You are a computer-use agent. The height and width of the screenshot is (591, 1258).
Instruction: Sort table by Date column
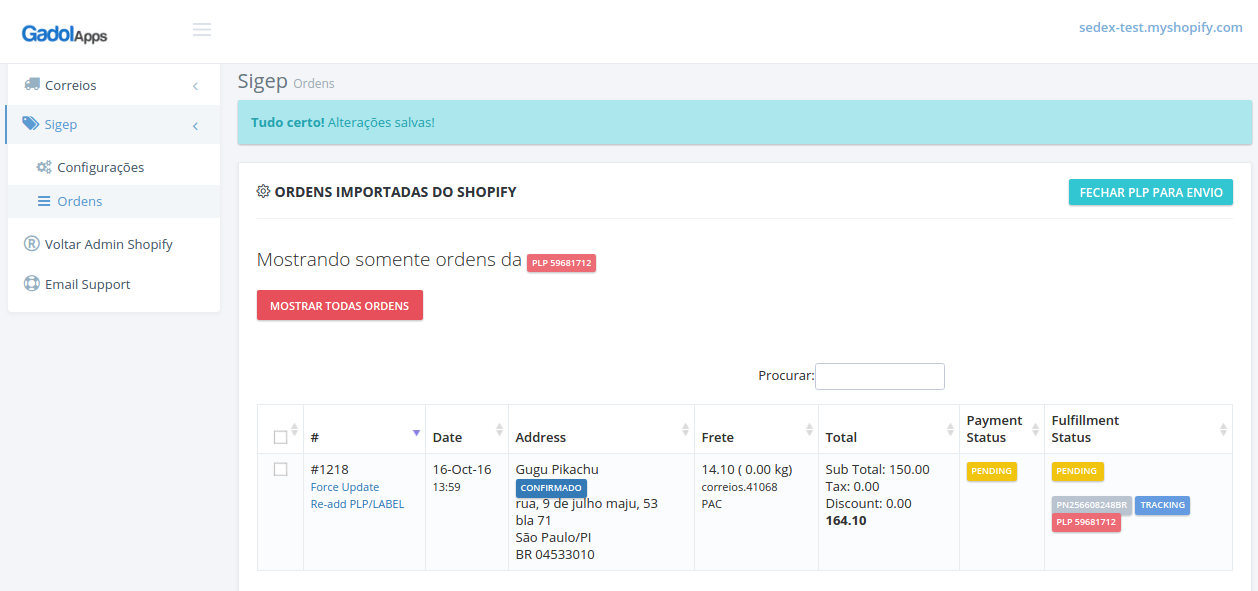tap(467, 429)
